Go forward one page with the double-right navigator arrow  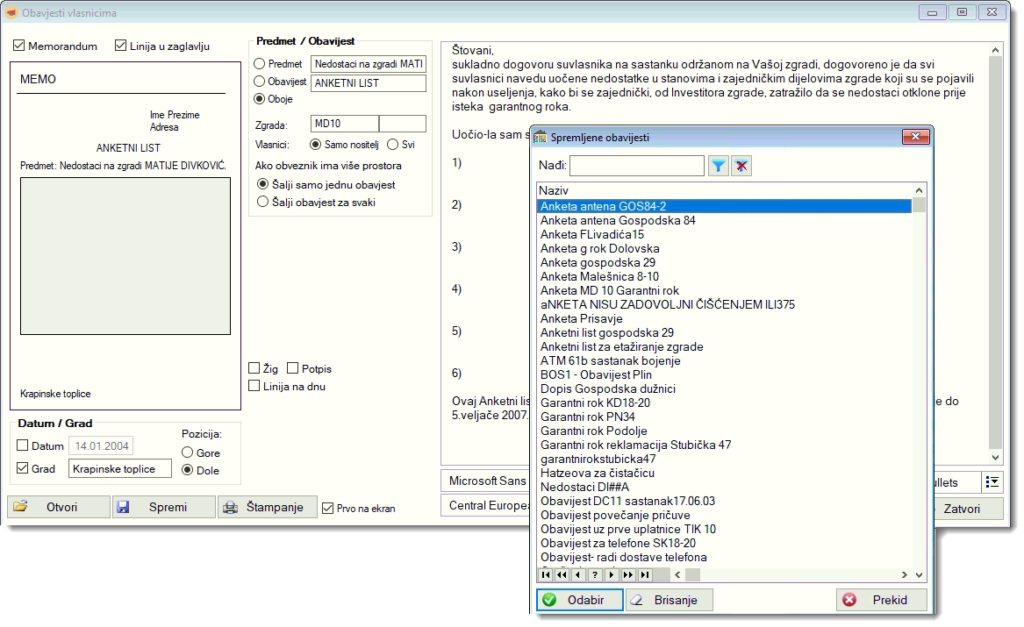pos(628,575)
